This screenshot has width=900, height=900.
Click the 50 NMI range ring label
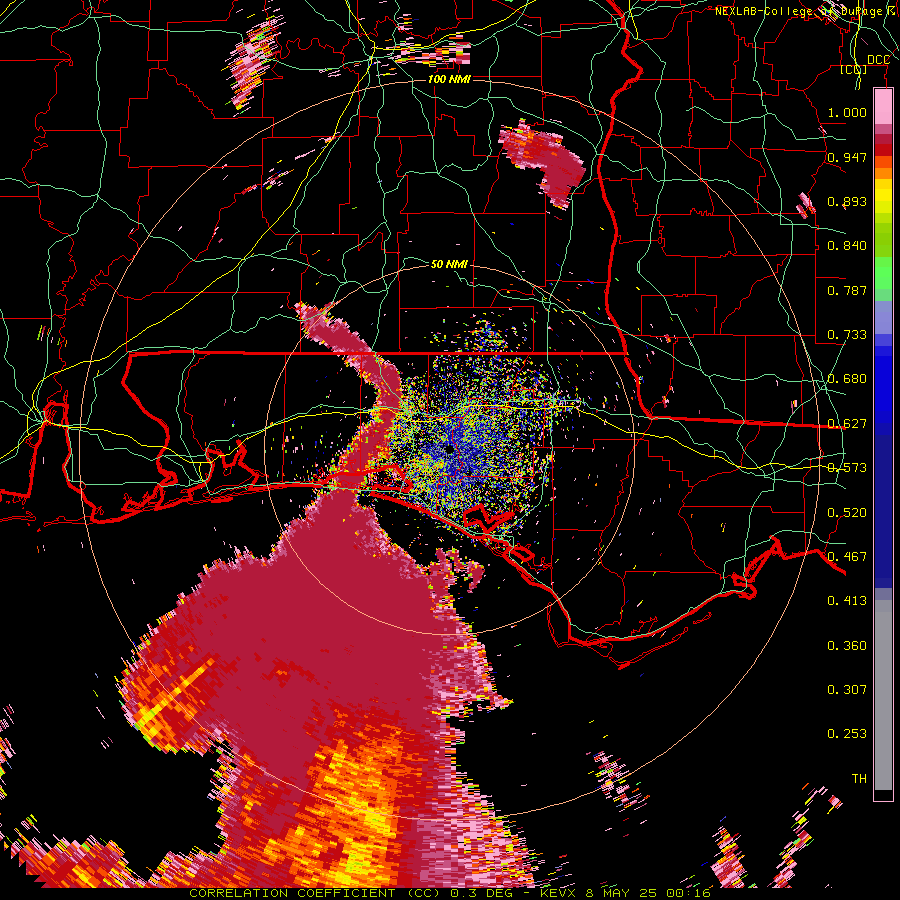(x=449, y=264)
